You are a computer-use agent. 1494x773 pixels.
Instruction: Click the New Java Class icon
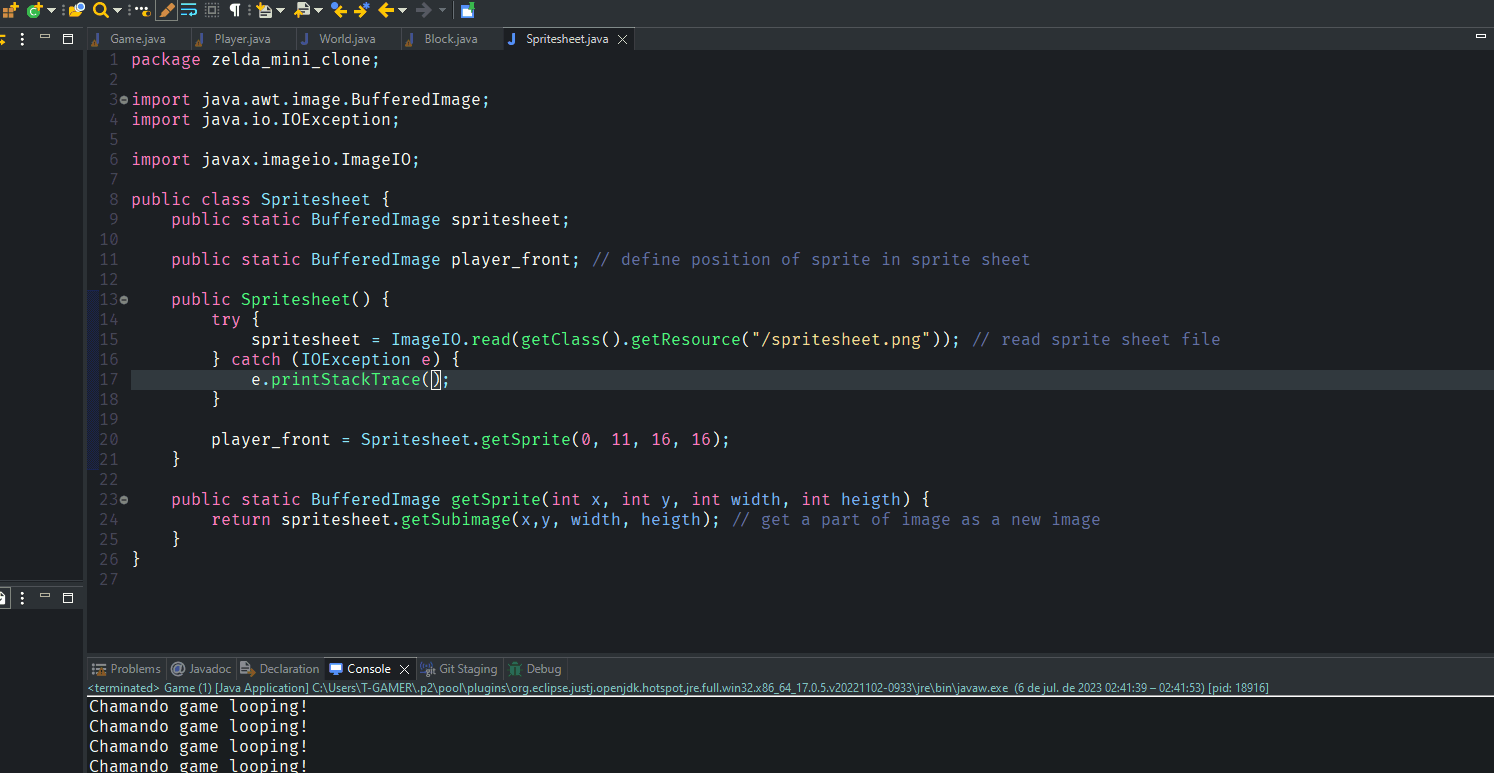(35, 10)
